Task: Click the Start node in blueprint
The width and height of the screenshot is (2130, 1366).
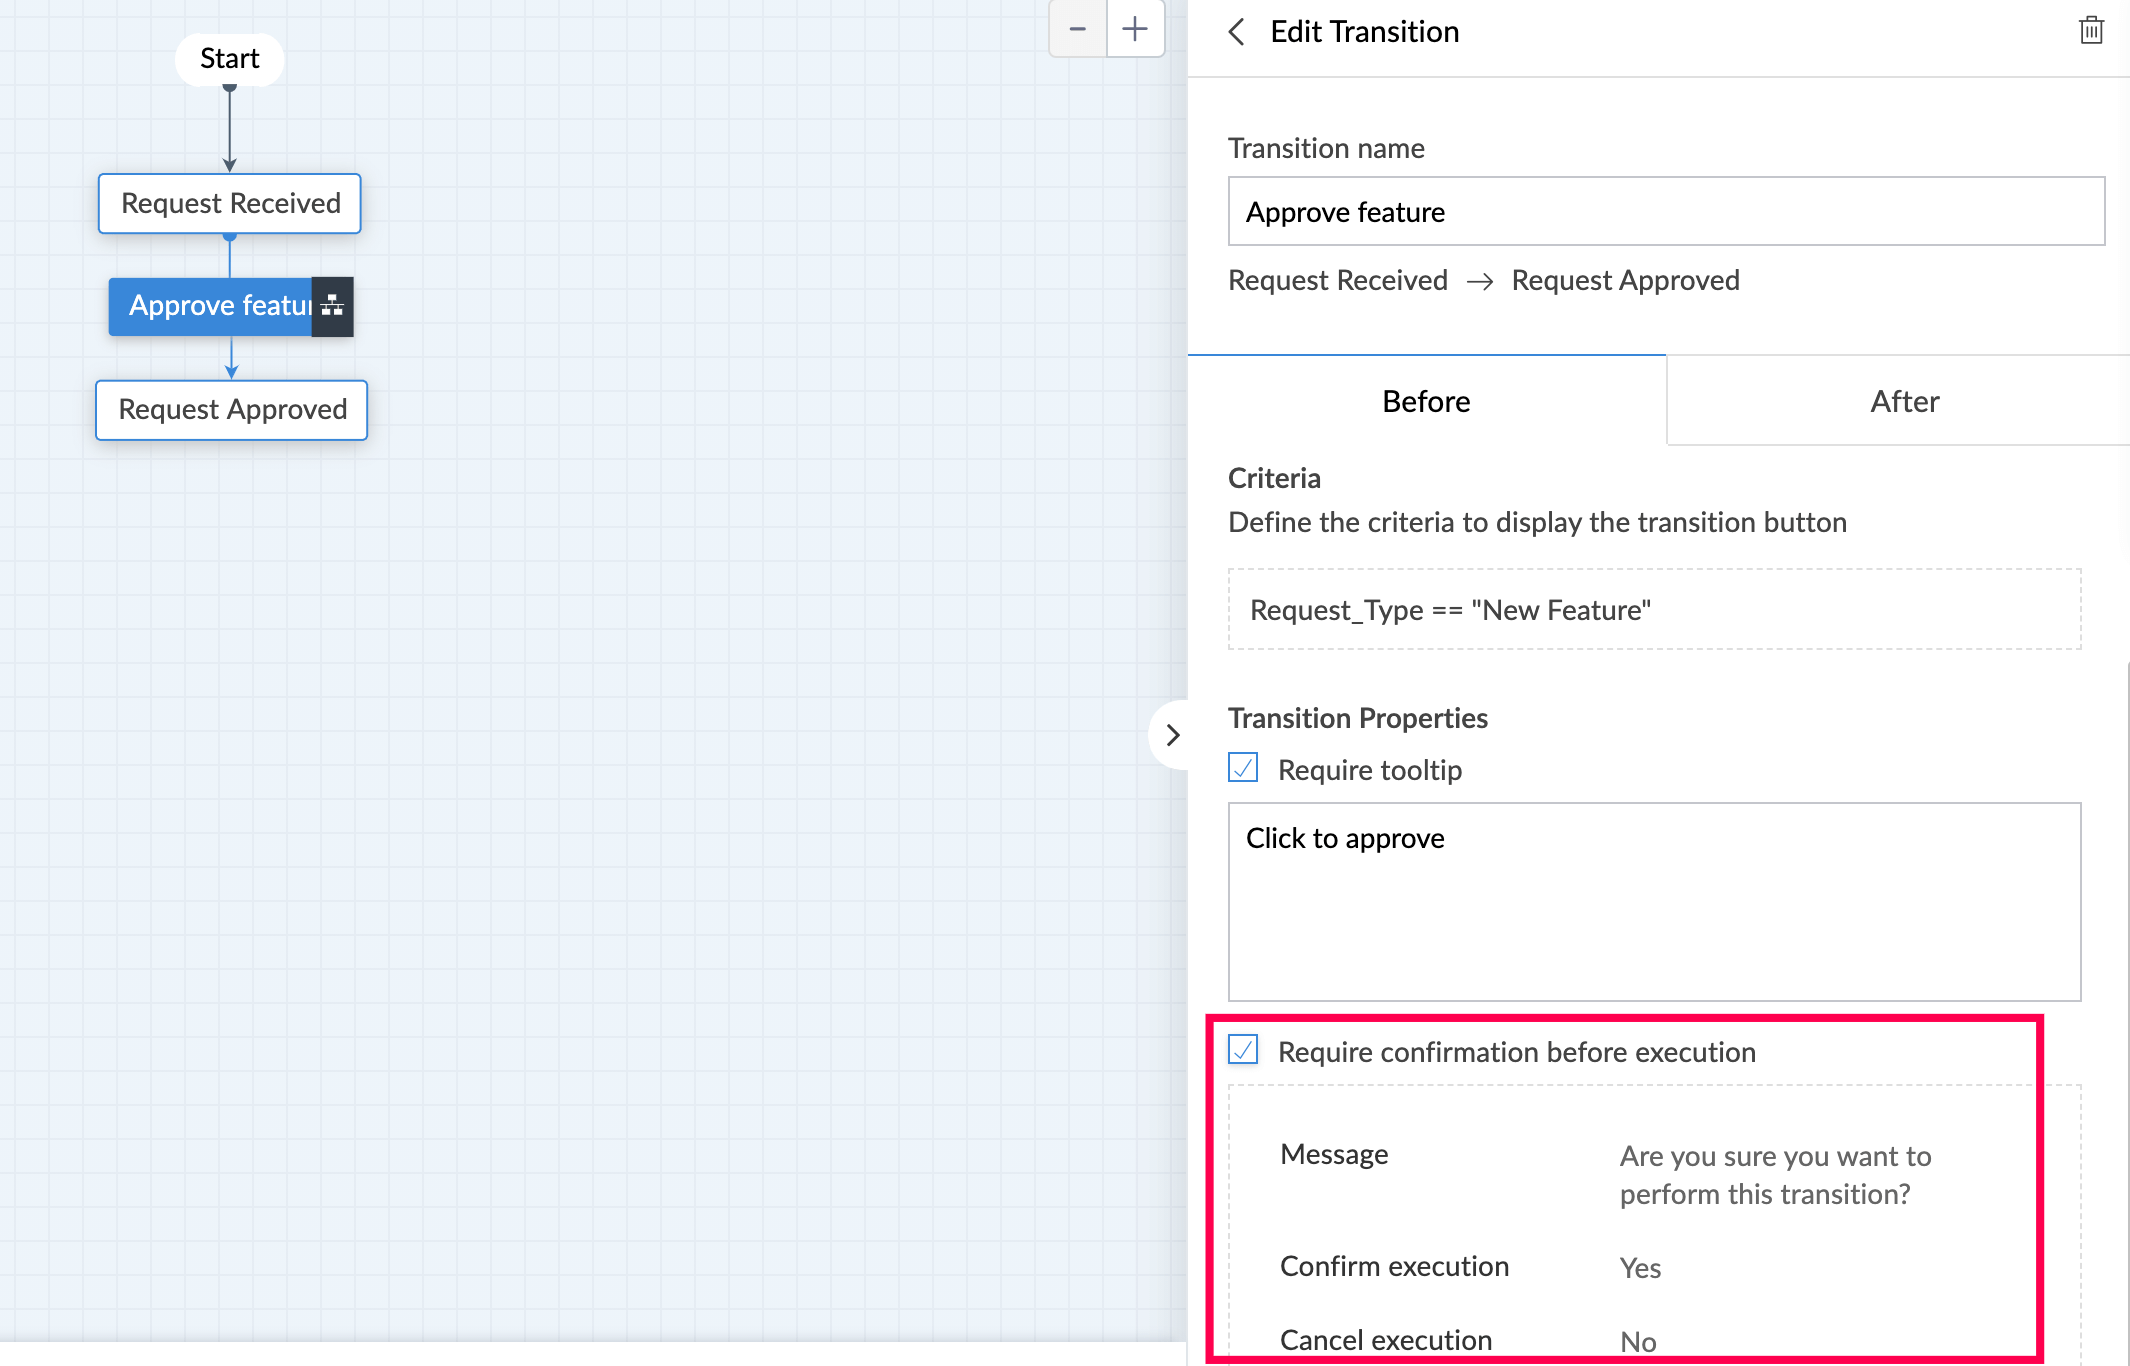Action: (x=229, y=59)
